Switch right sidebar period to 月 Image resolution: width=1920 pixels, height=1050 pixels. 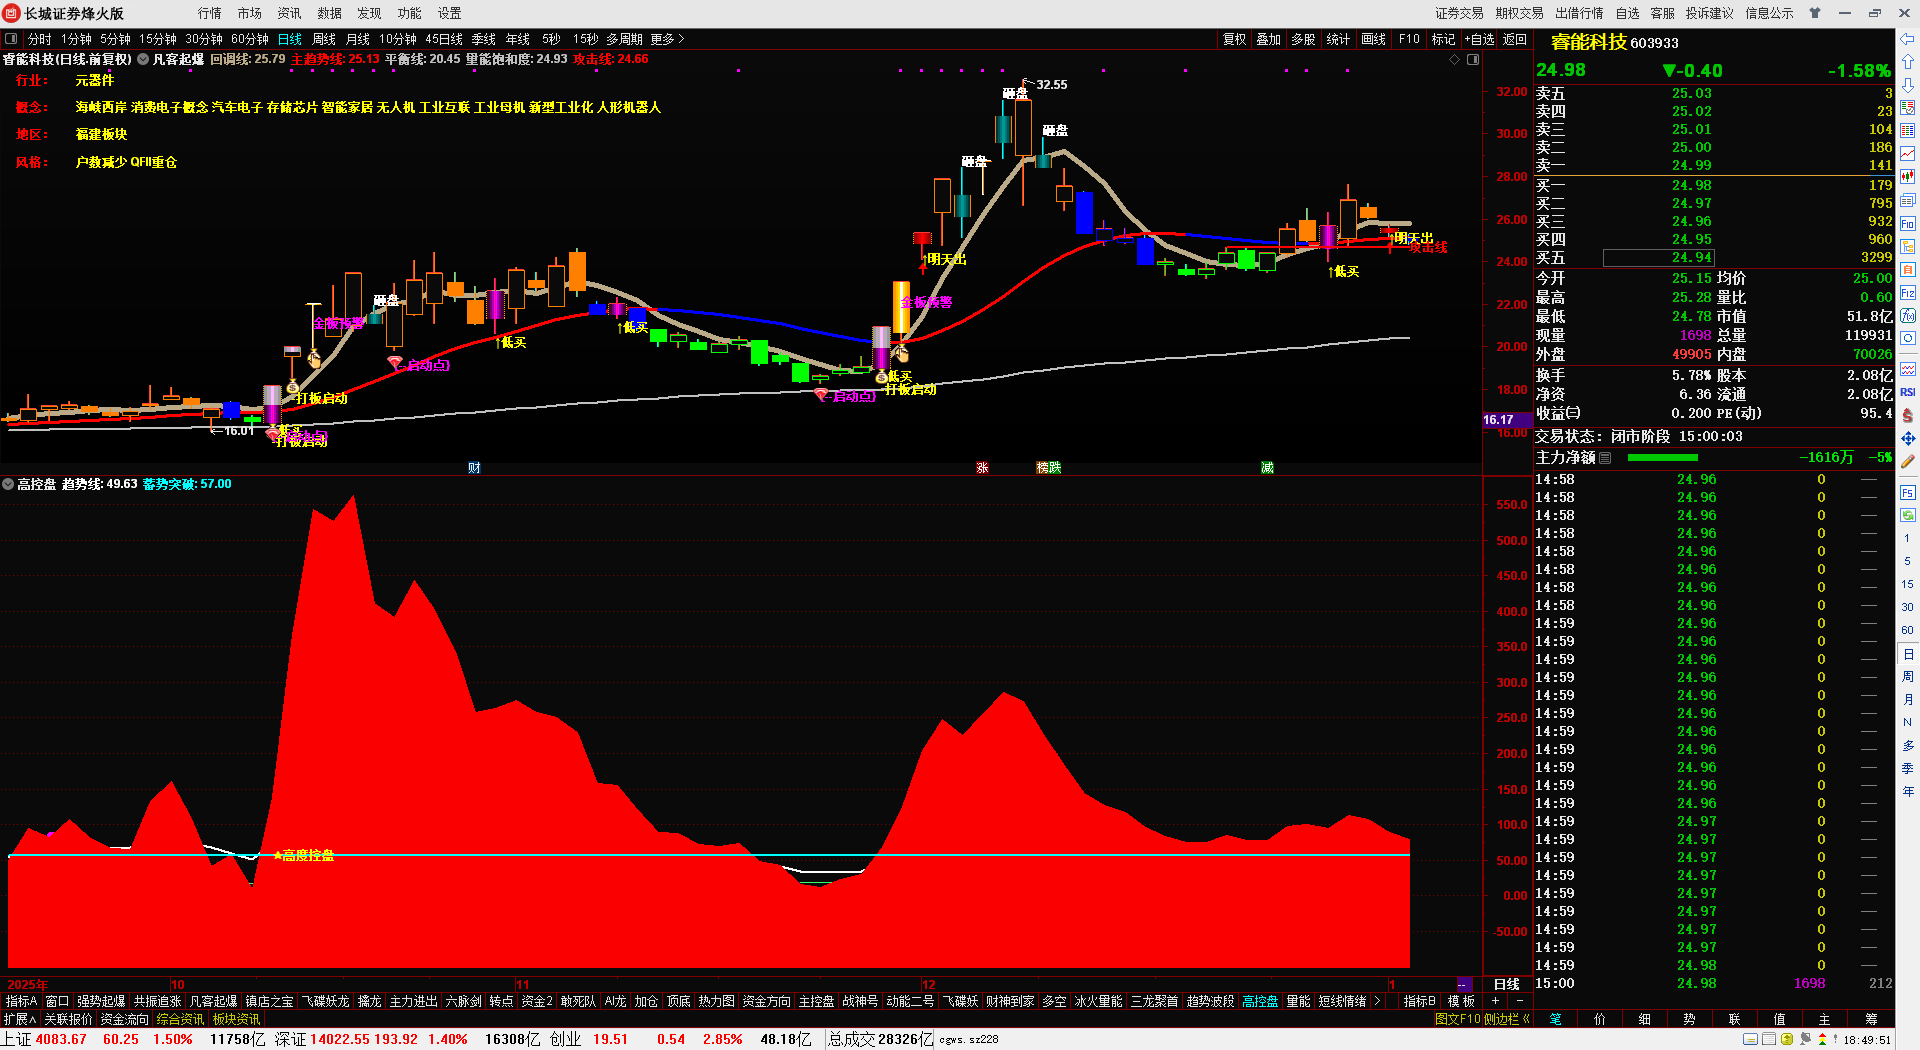1907,700
